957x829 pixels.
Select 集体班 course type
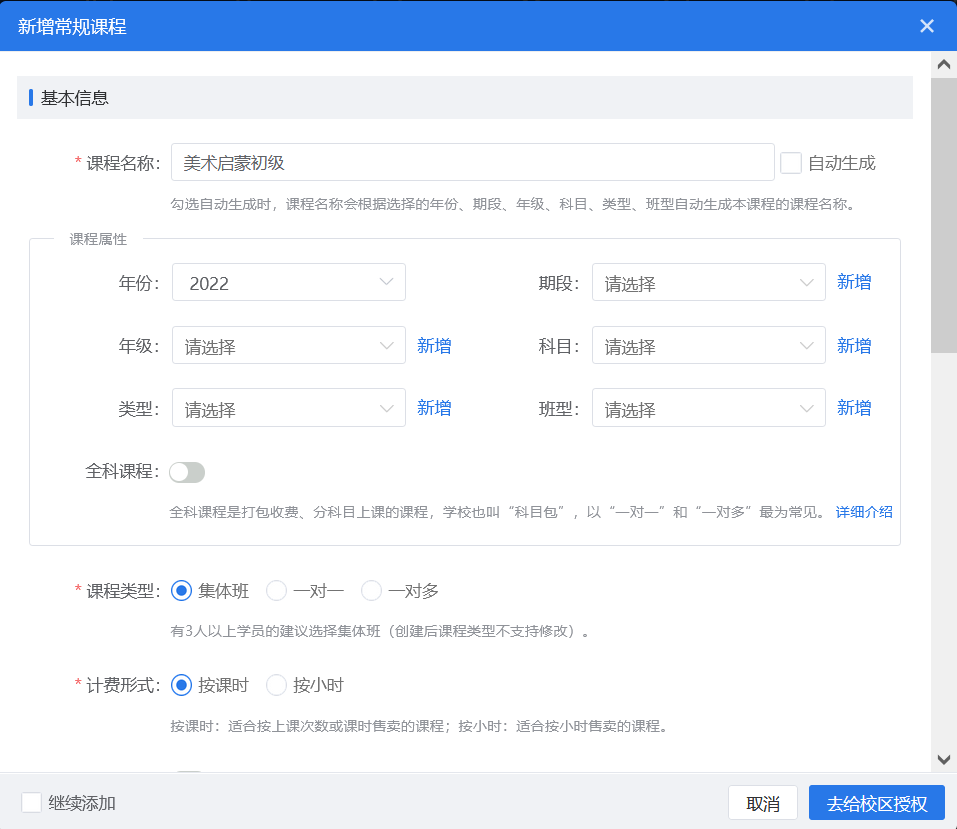point(181,591)
